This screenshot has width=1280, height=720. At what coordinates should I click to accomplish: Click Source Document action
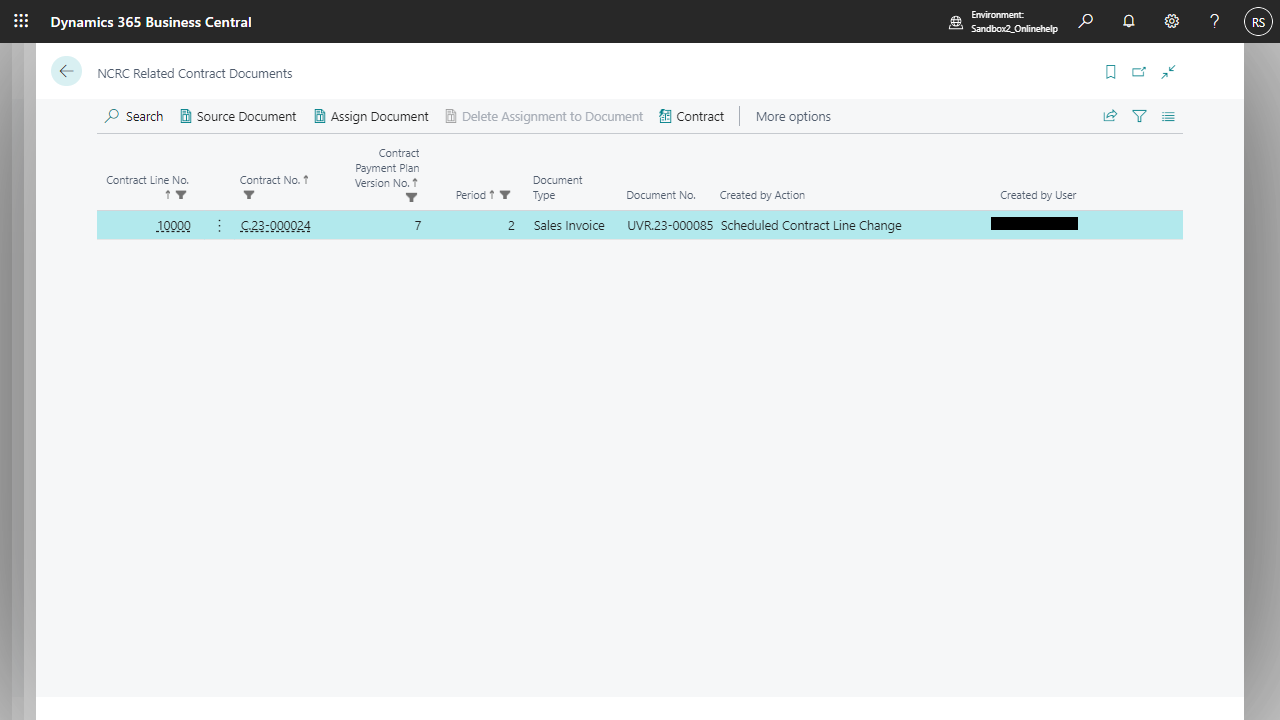tap(238, 116)
